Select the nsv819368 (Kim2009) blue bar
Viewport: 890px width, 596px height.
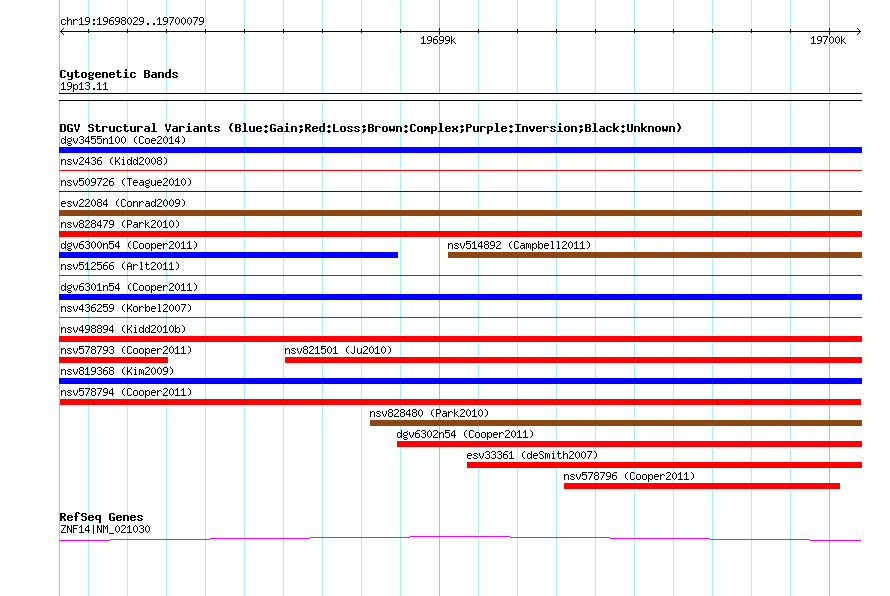pos(460,381)
